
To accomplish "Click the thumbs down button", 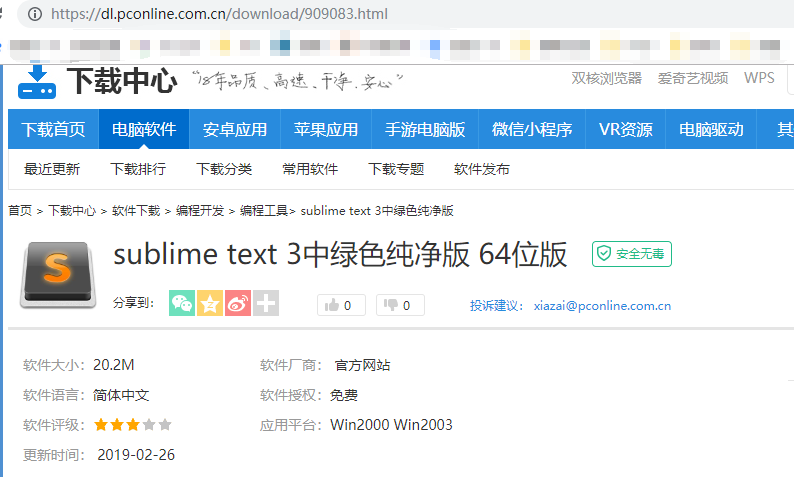I will 400,305.
